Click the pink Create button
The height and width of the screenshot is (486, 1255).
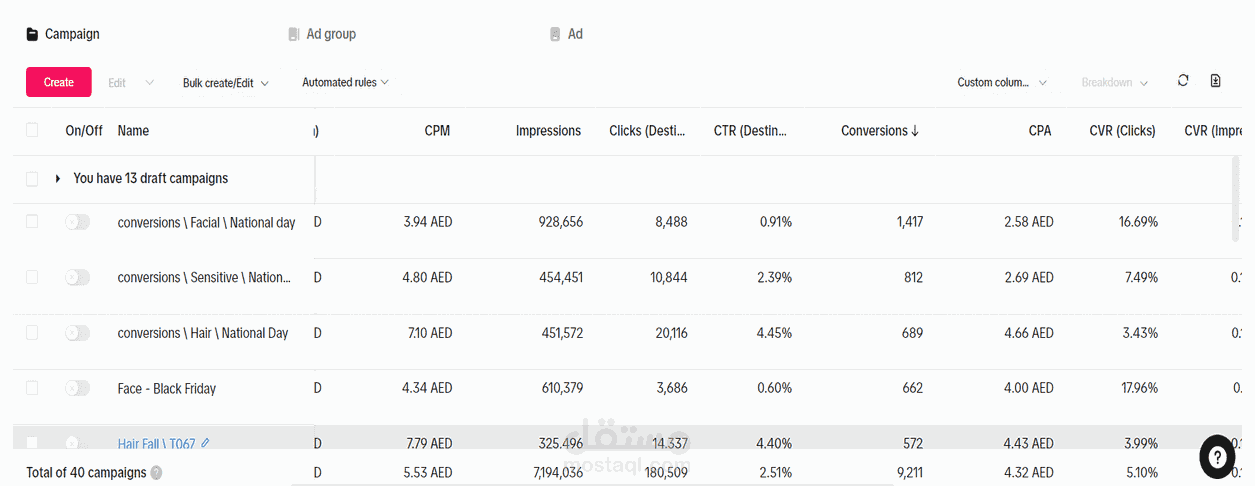tap(59, 82)
